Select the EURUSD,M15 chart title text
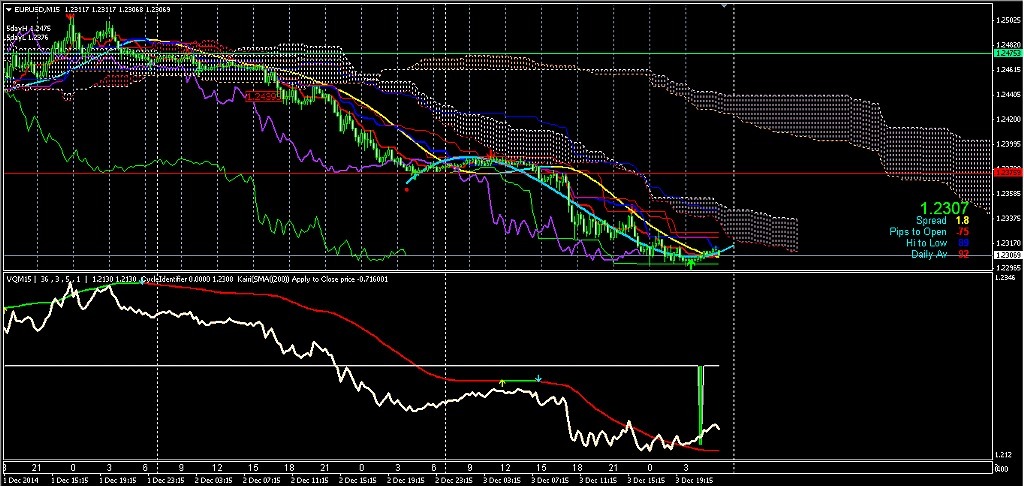This screenshot has height=486, width=1024. tap(37, 9)
